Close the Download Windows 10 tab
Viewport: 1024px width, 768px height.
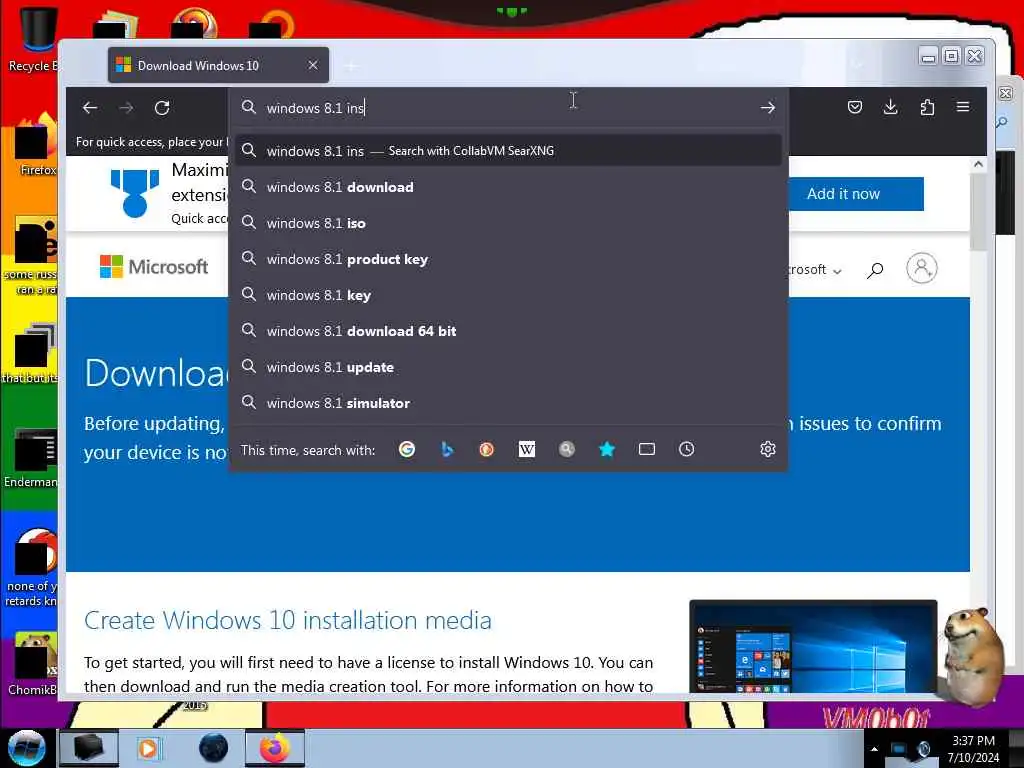(x=313, y=65)
